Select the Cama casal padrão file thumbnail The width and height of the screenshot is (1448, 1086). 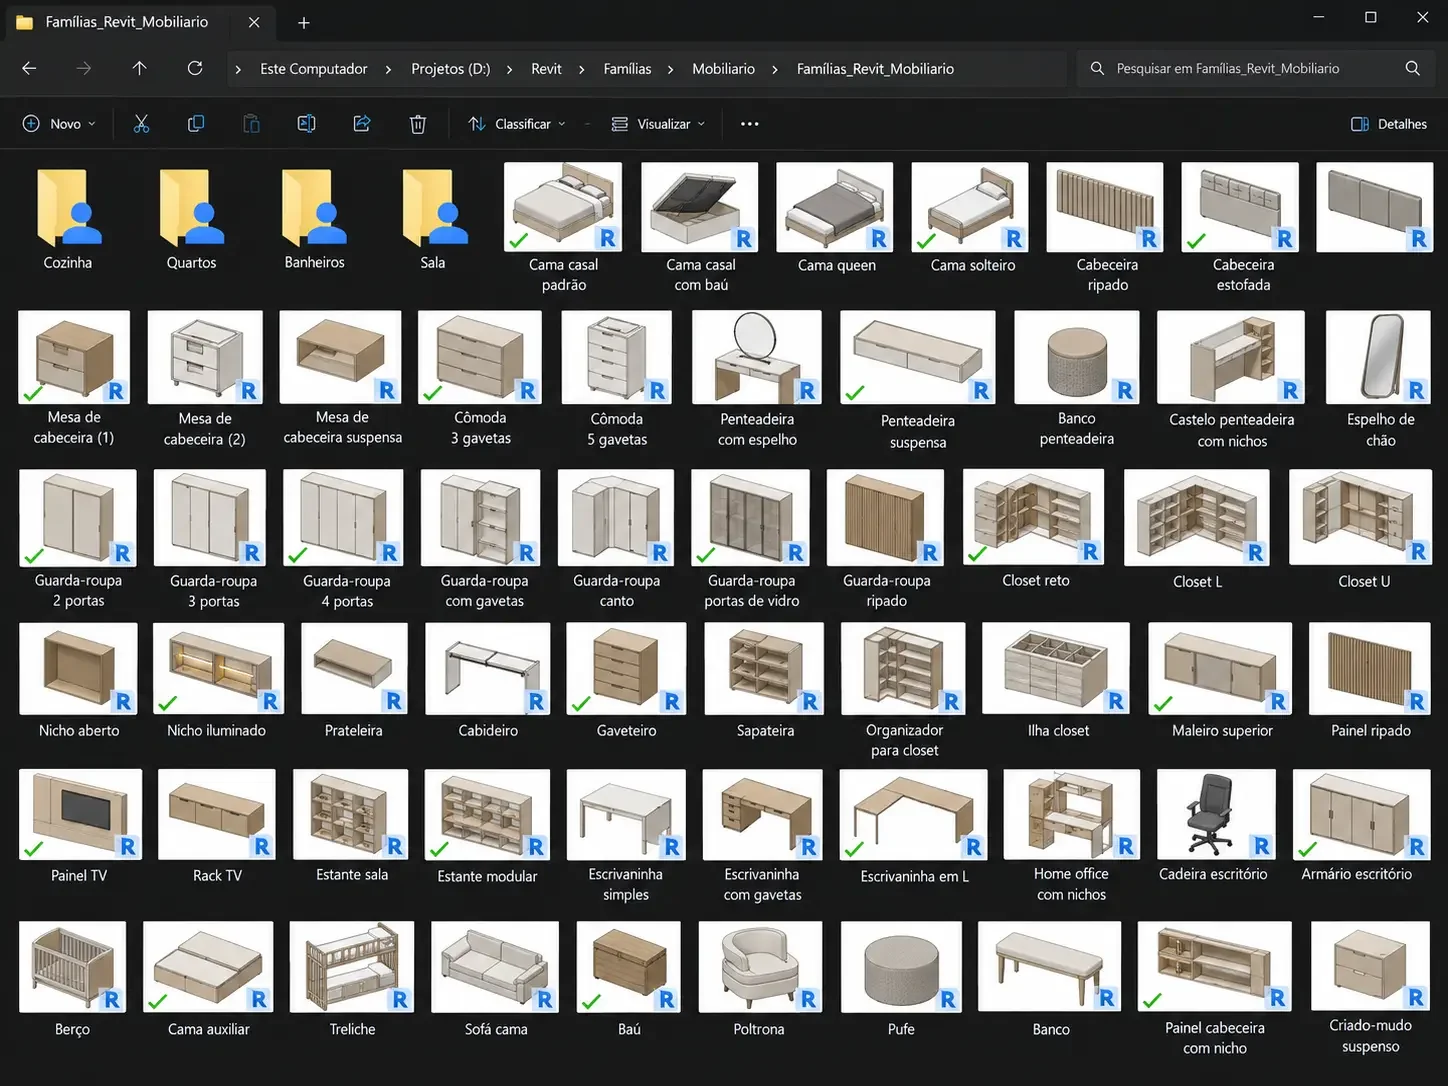pyautogui.click(x=563, y=207)
